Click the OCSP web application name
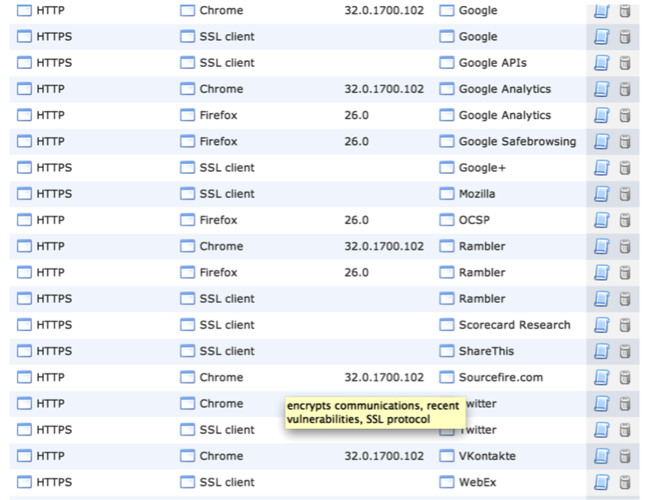Screen dimensions: 647x500 point(474,220)
